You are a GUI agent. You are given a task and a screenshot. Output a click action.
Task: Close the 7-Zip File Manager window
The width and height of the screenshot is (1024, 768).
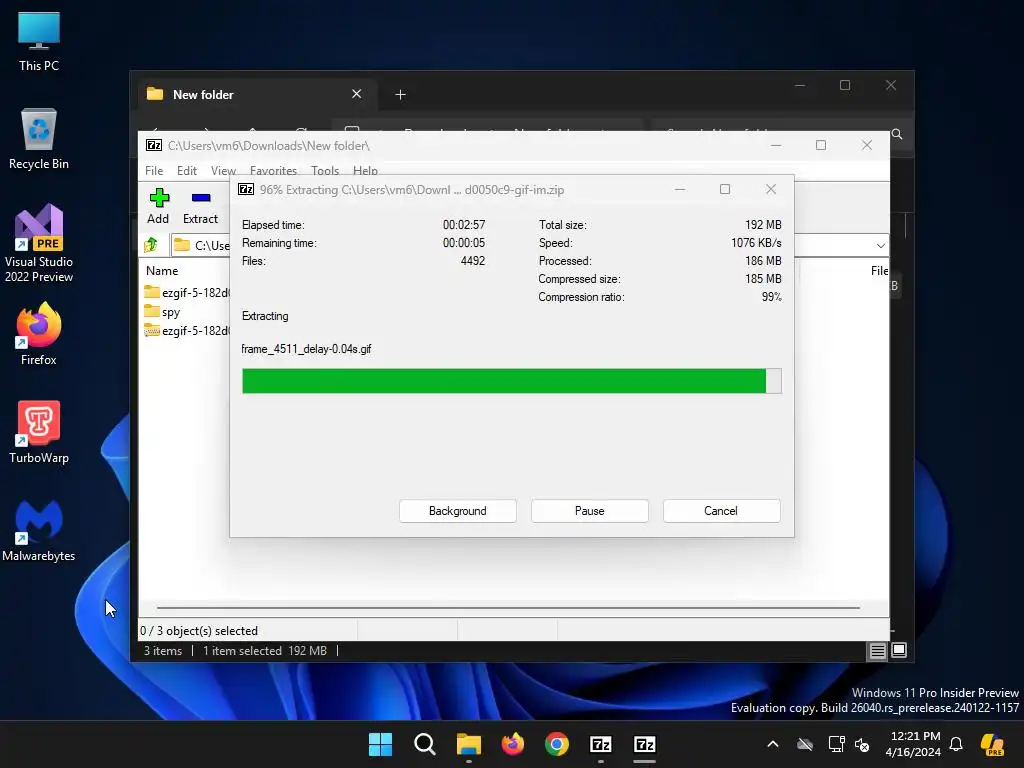point(867,145)
